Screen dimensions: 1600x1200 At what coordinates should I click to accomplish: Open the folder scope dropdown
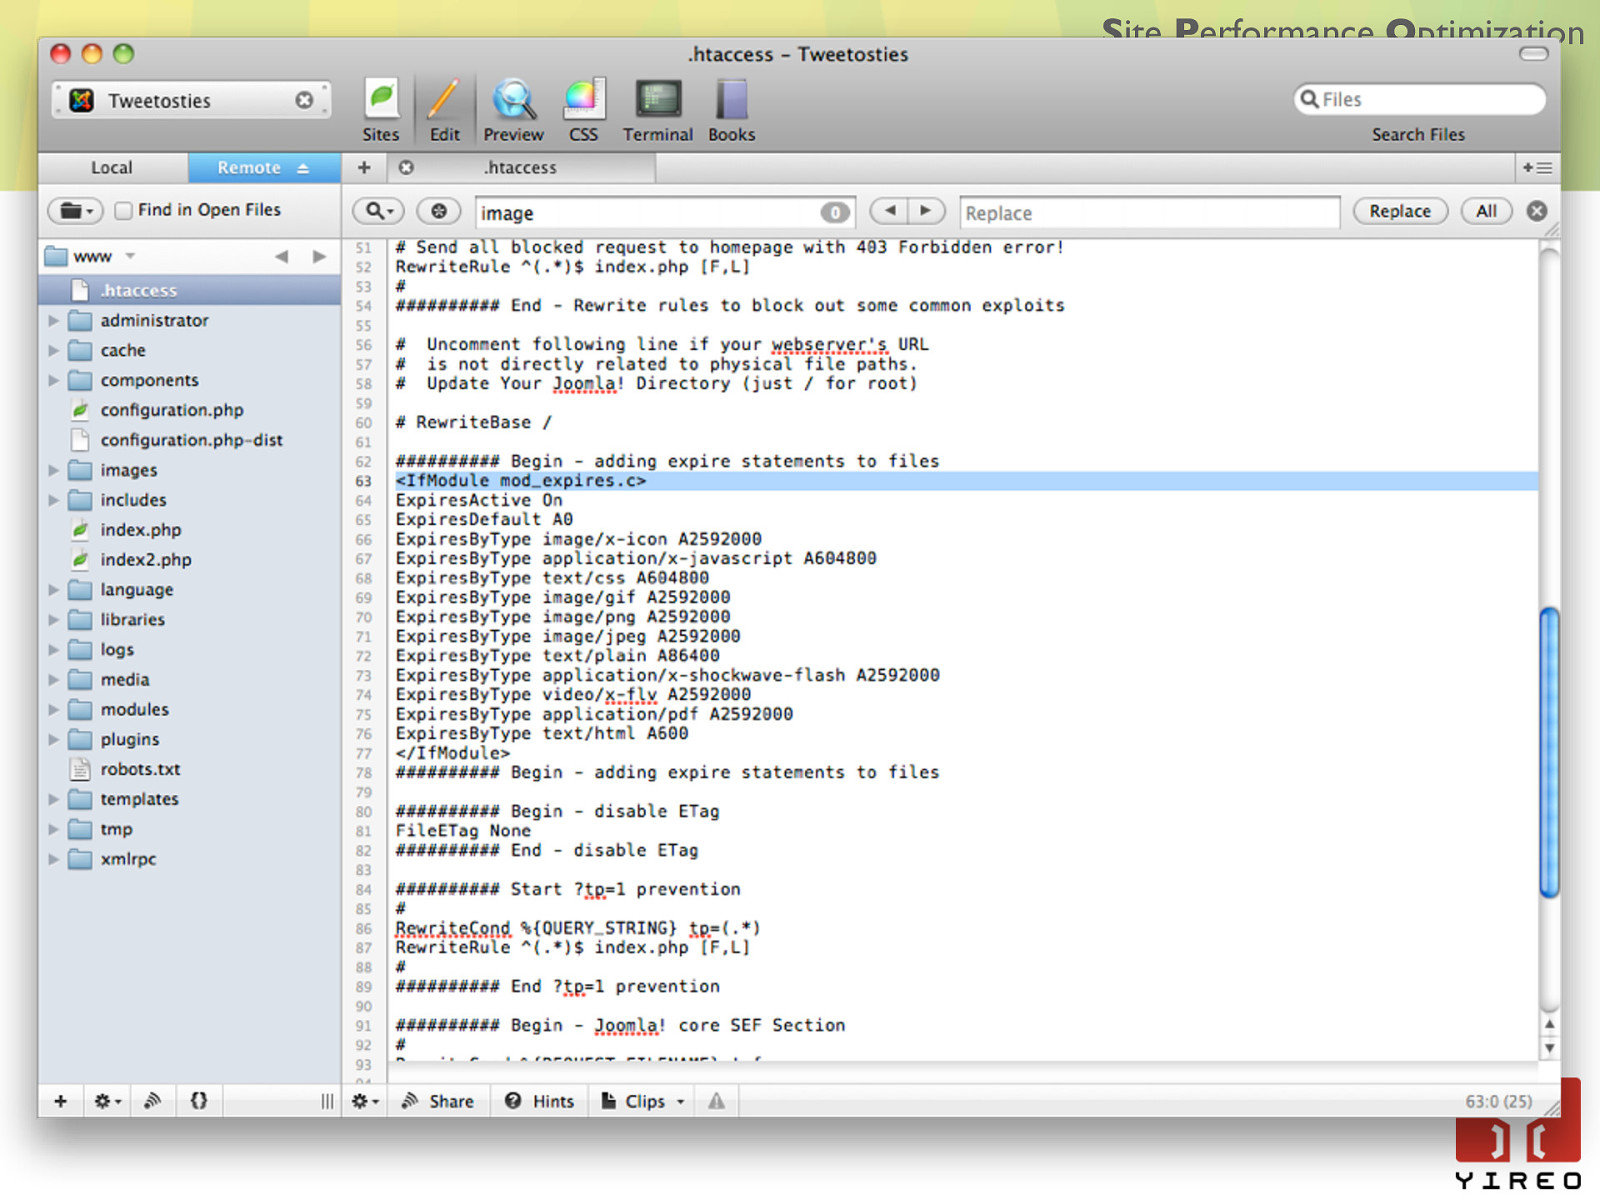coord(76,211)
